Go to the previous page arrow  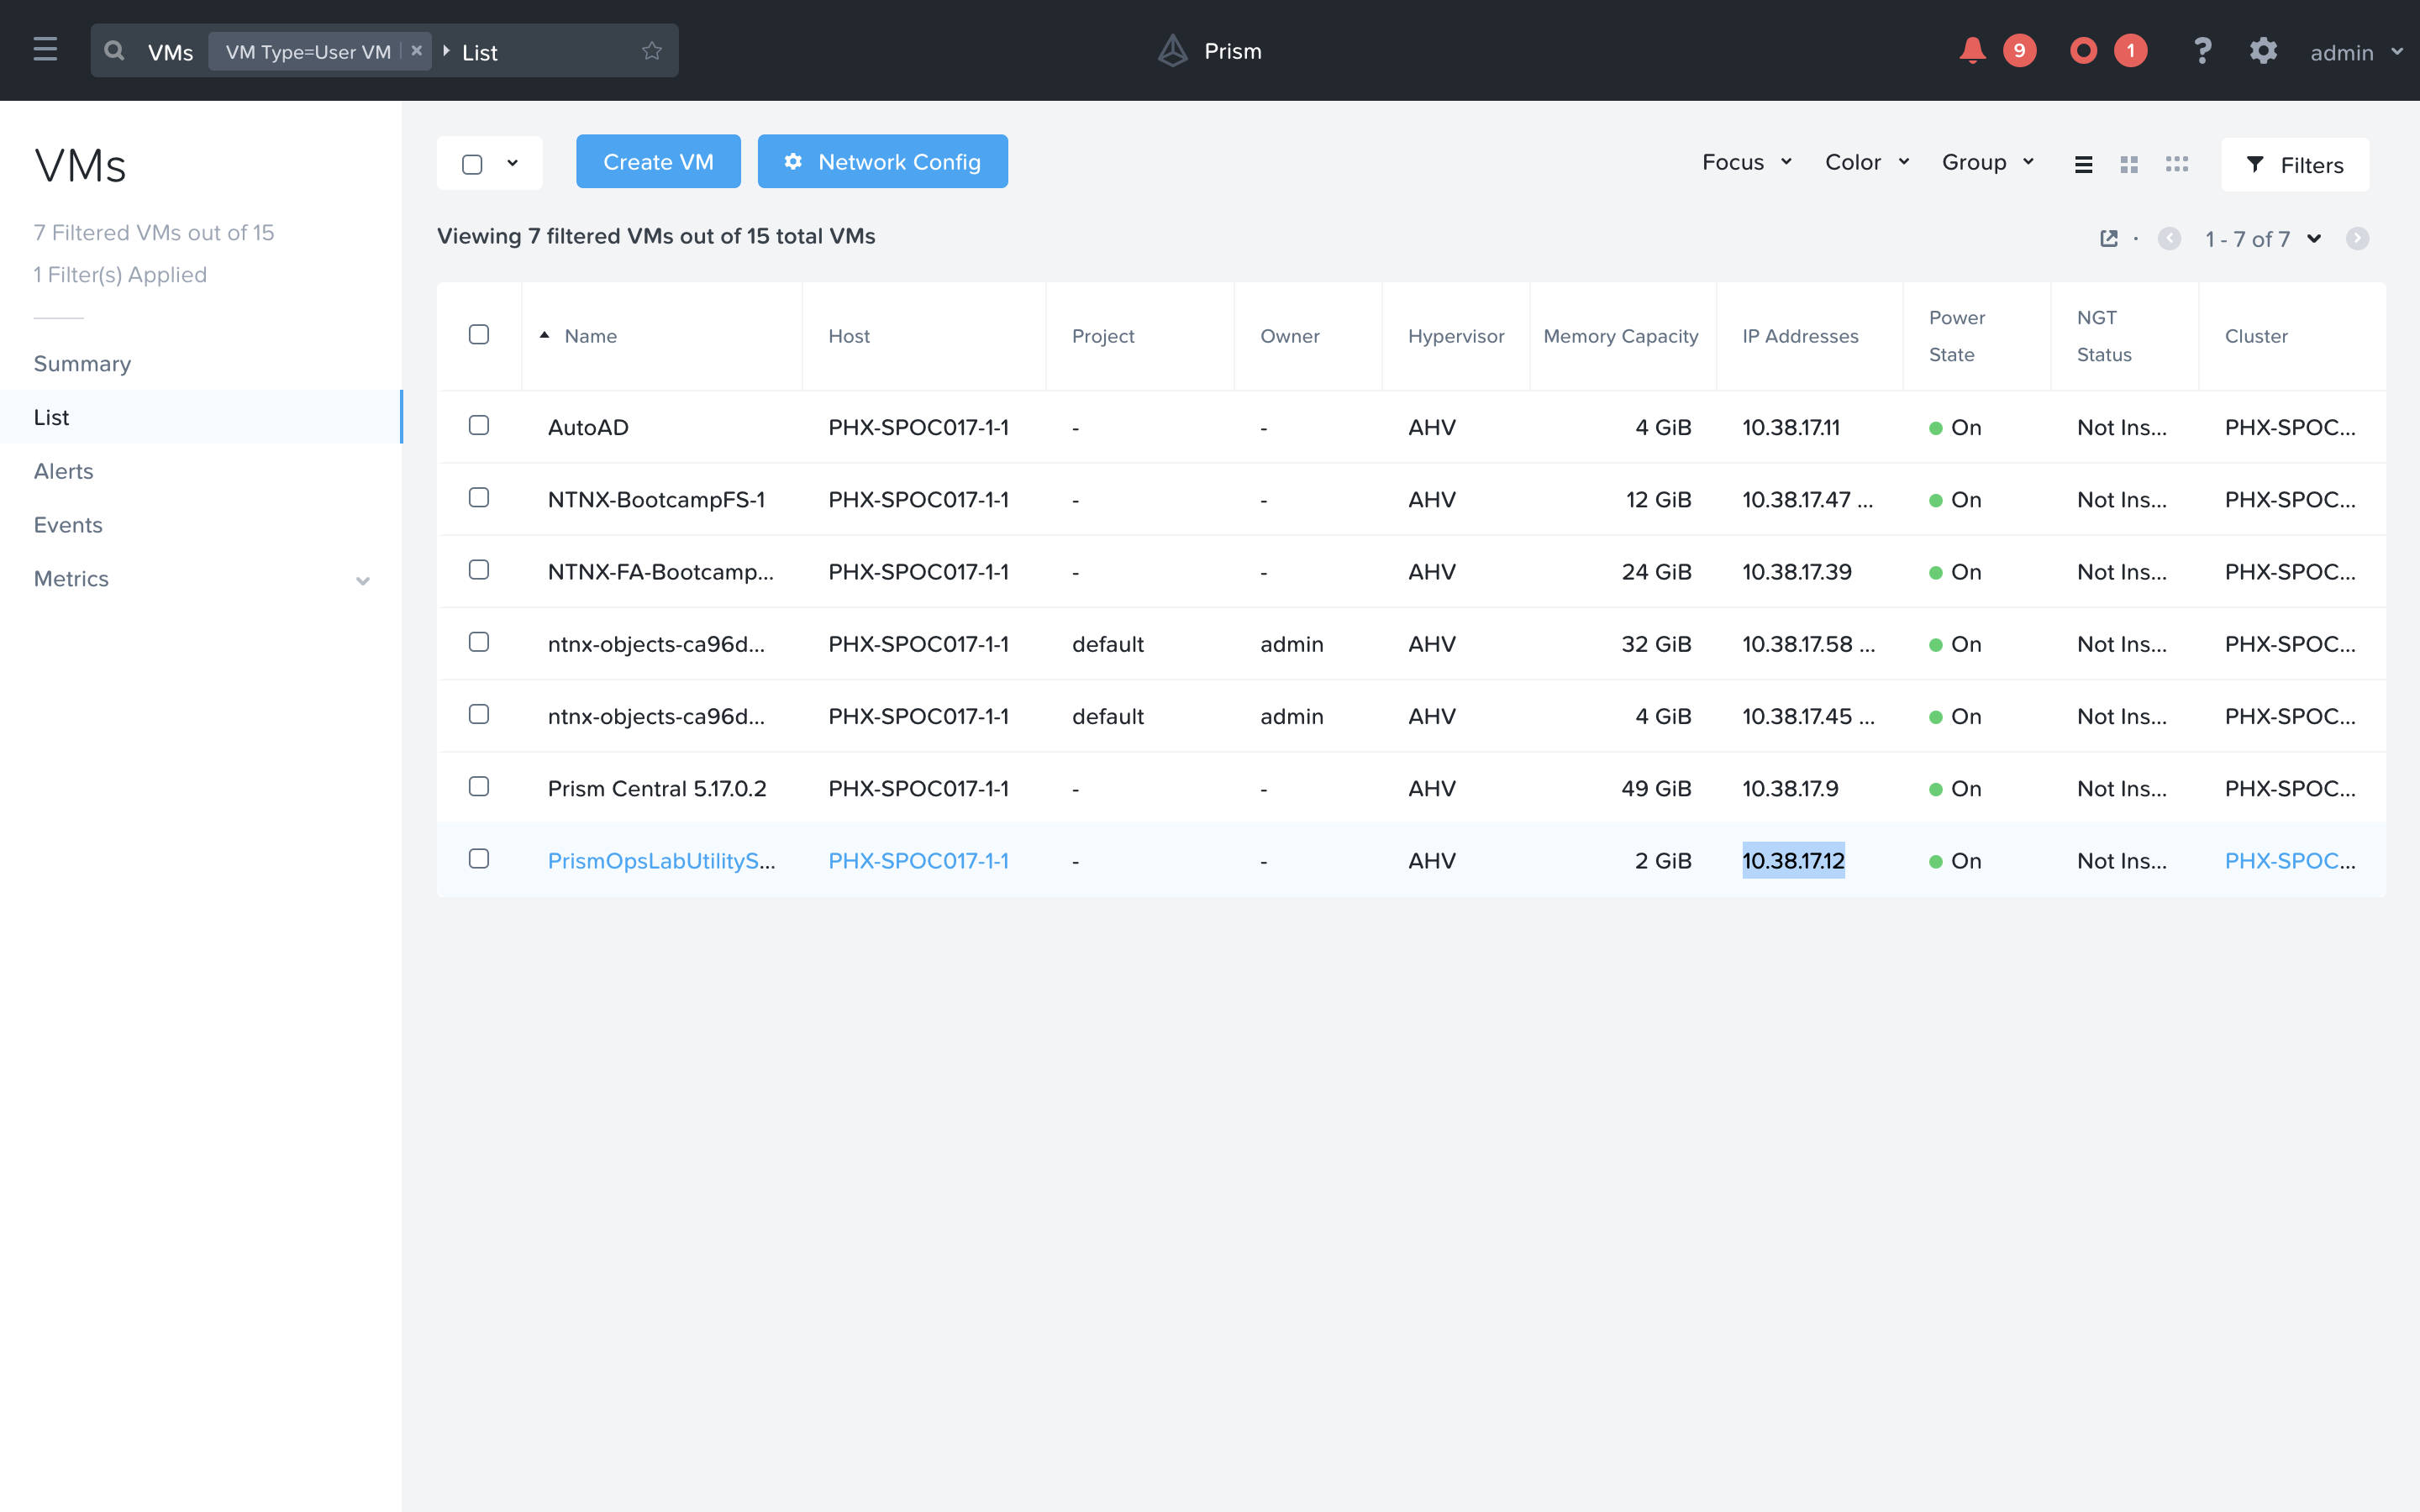pyautogui.click(x=2169, y=238)
